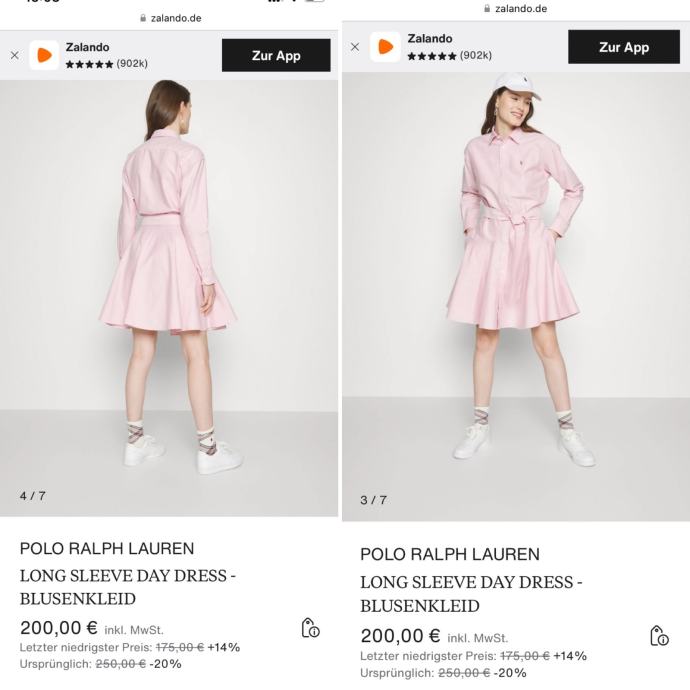
Task: Tap the Zalando logo in right banner
Action: (385, 47)
